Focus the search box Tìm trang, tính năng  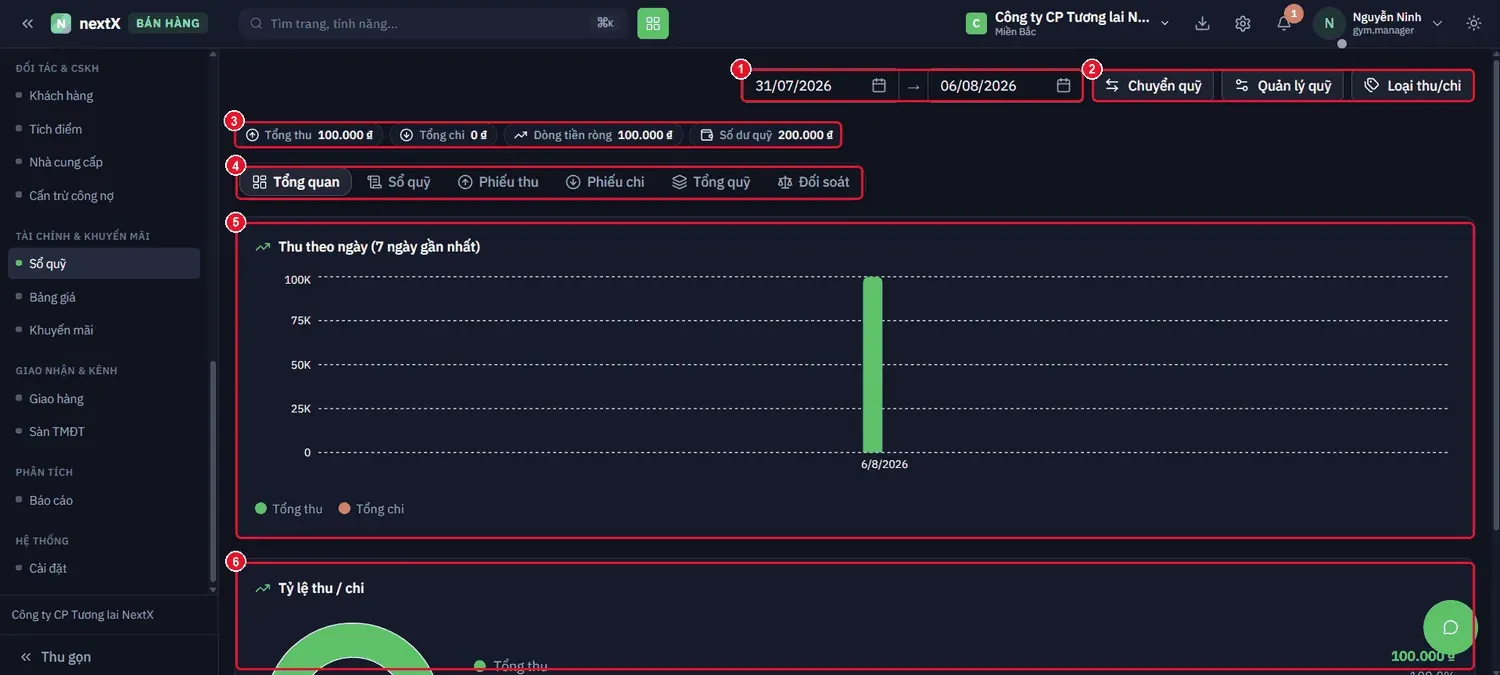[432, 23]
